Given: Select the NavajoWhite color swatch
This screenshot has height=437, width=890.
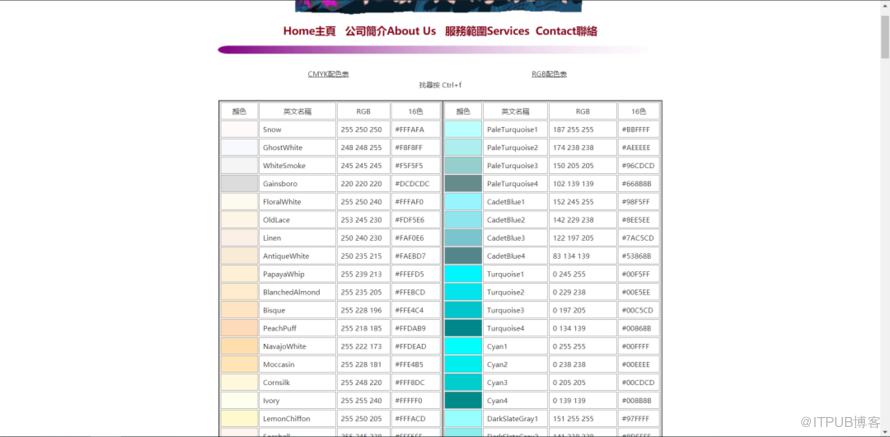Looking at the screenshot, I should [240, 347].
